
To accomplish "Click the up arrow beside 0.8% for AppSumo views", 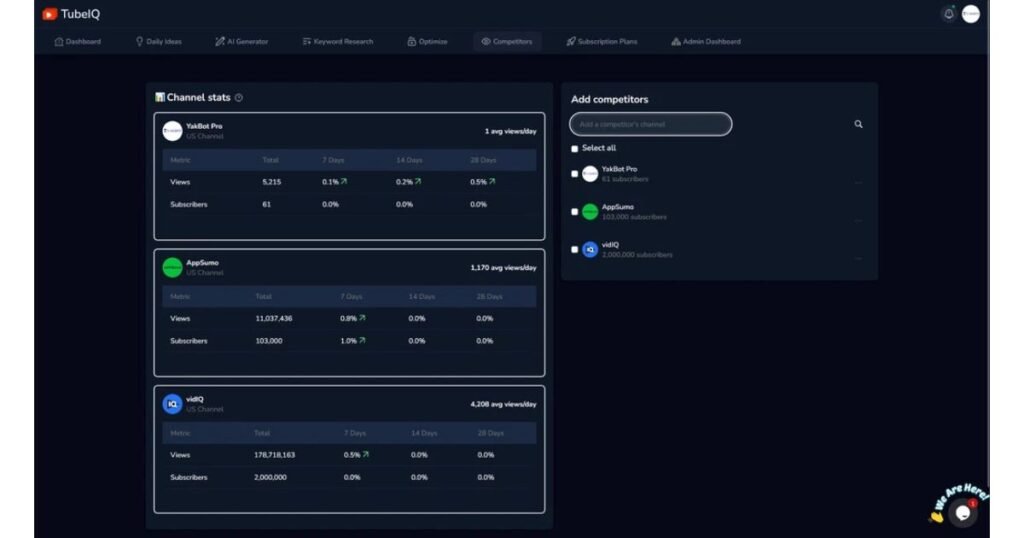I will 362,318.
